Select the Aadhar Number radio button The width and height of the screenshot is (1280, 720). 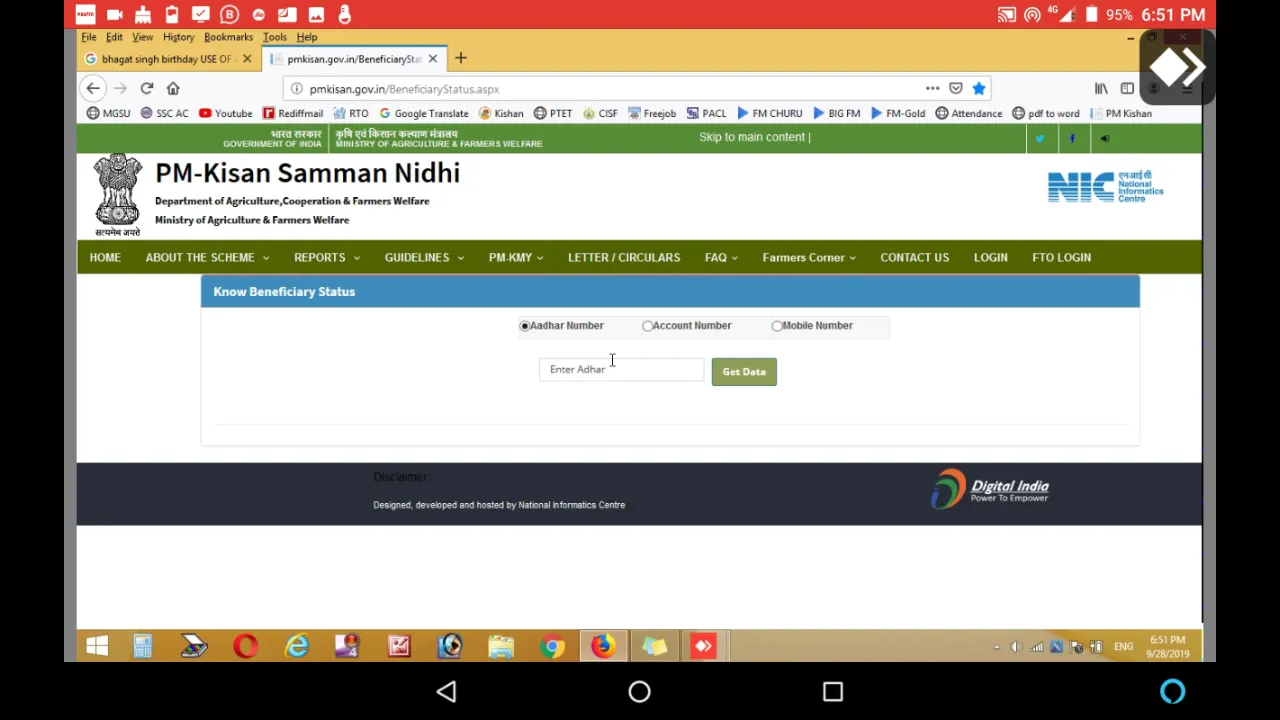(x=525, y=326)
